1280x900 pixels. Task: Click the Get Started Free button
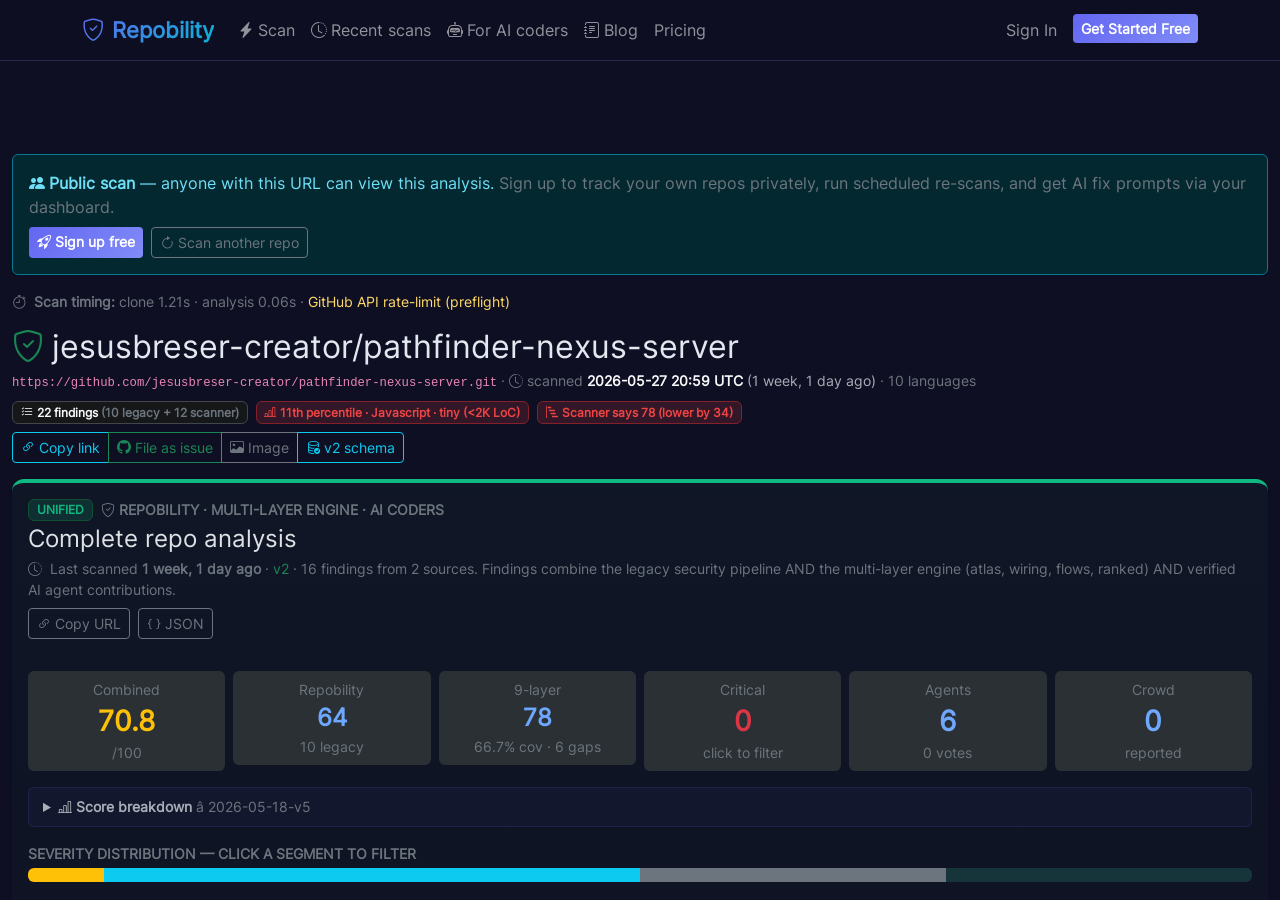pyautogui.click(x=1135, y=29)
